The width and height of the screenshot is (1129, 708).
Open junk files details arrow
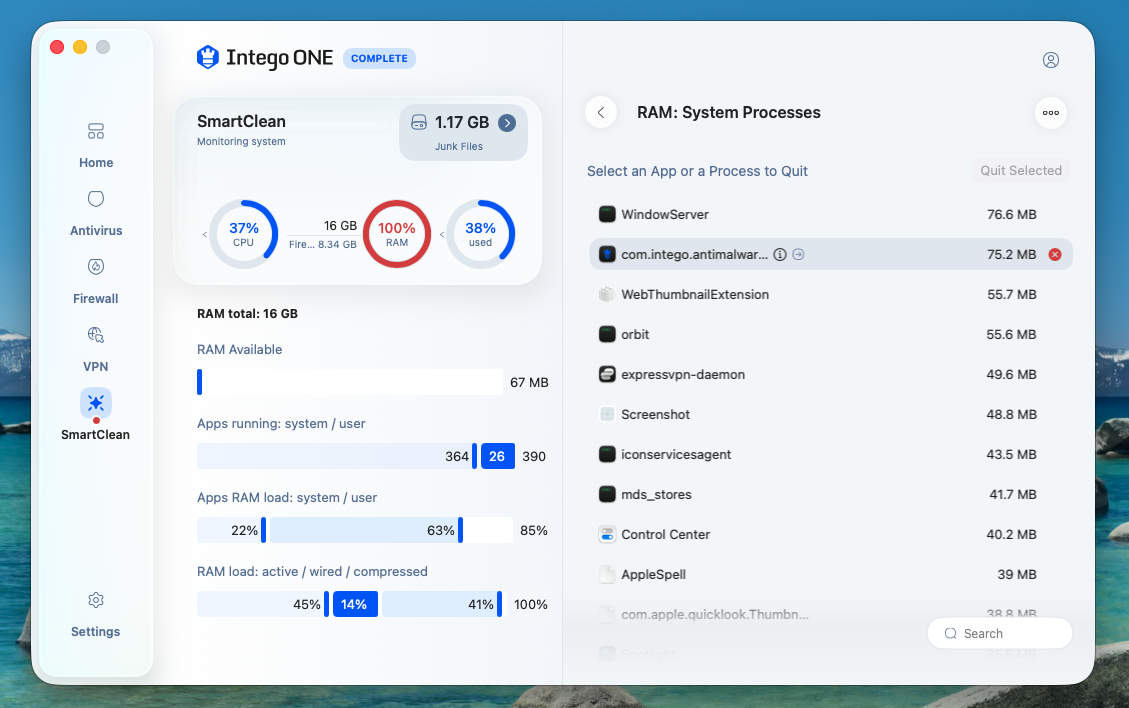[507, 123]
